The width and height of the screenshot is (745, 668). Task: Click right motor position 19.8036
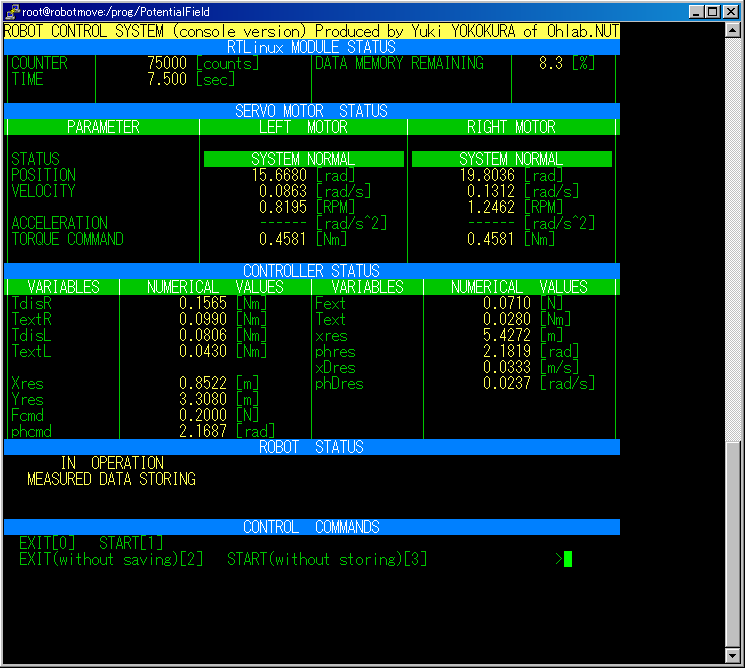(x=487, y=175)
